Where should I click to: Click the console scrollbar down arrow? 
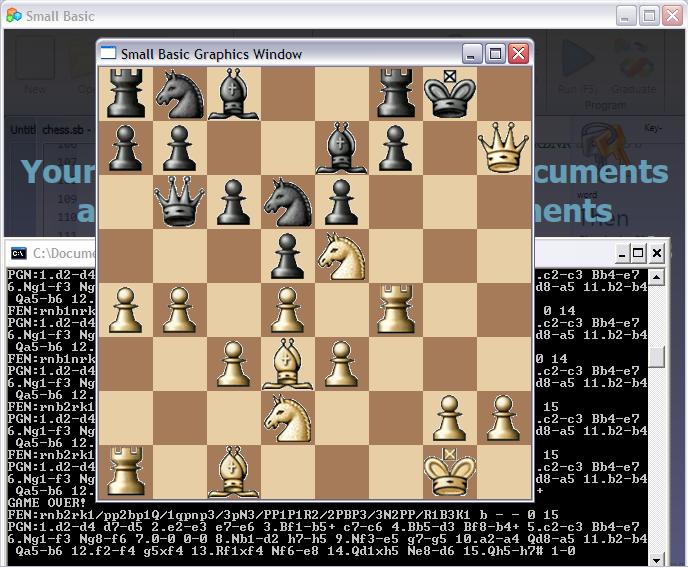tap(656, 560)
